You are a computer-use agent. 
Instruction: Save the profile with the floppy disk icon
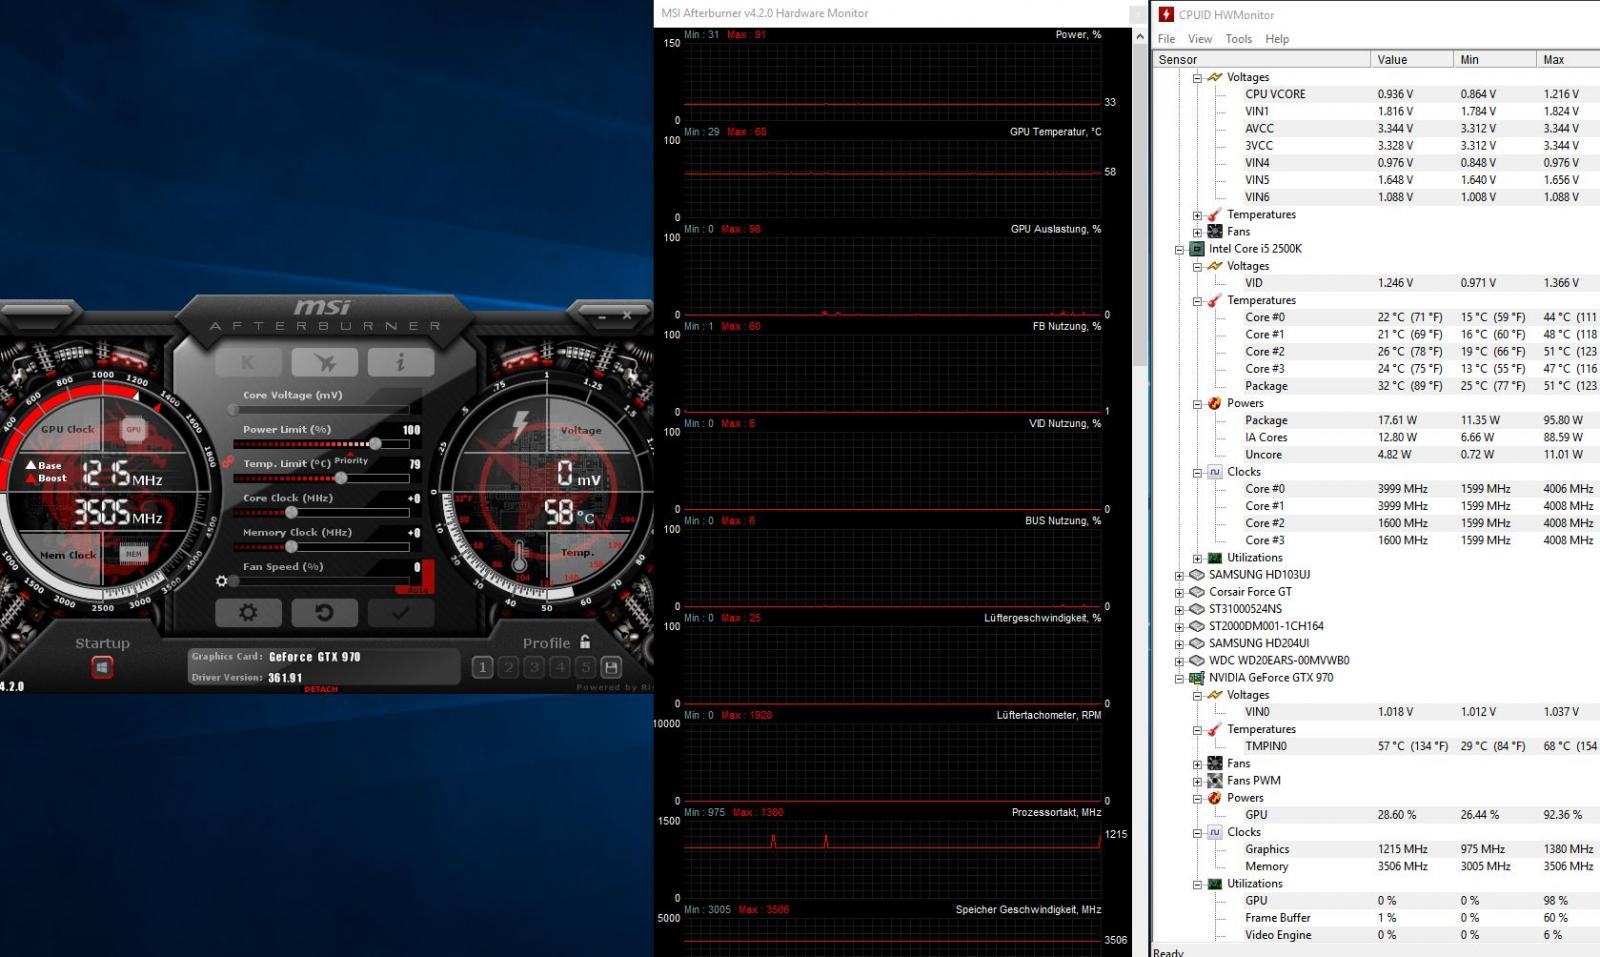coord(611,667)
